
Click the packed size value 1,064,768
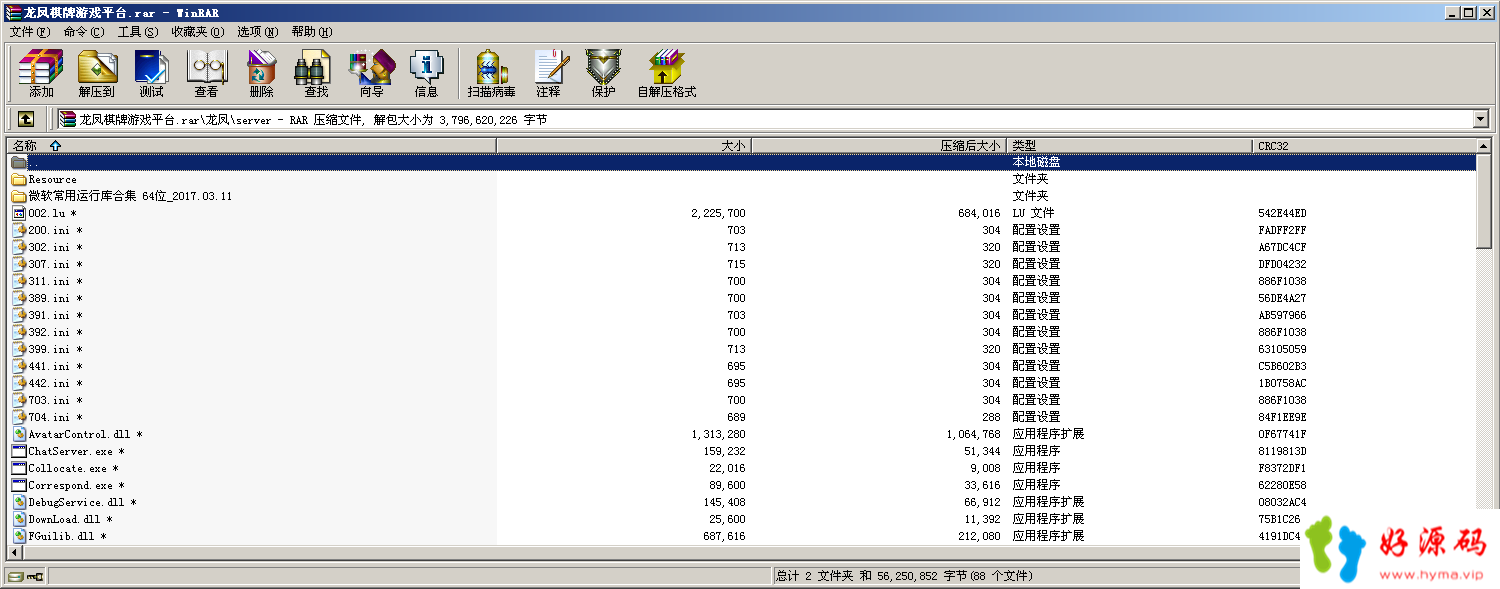coord(973,434)
